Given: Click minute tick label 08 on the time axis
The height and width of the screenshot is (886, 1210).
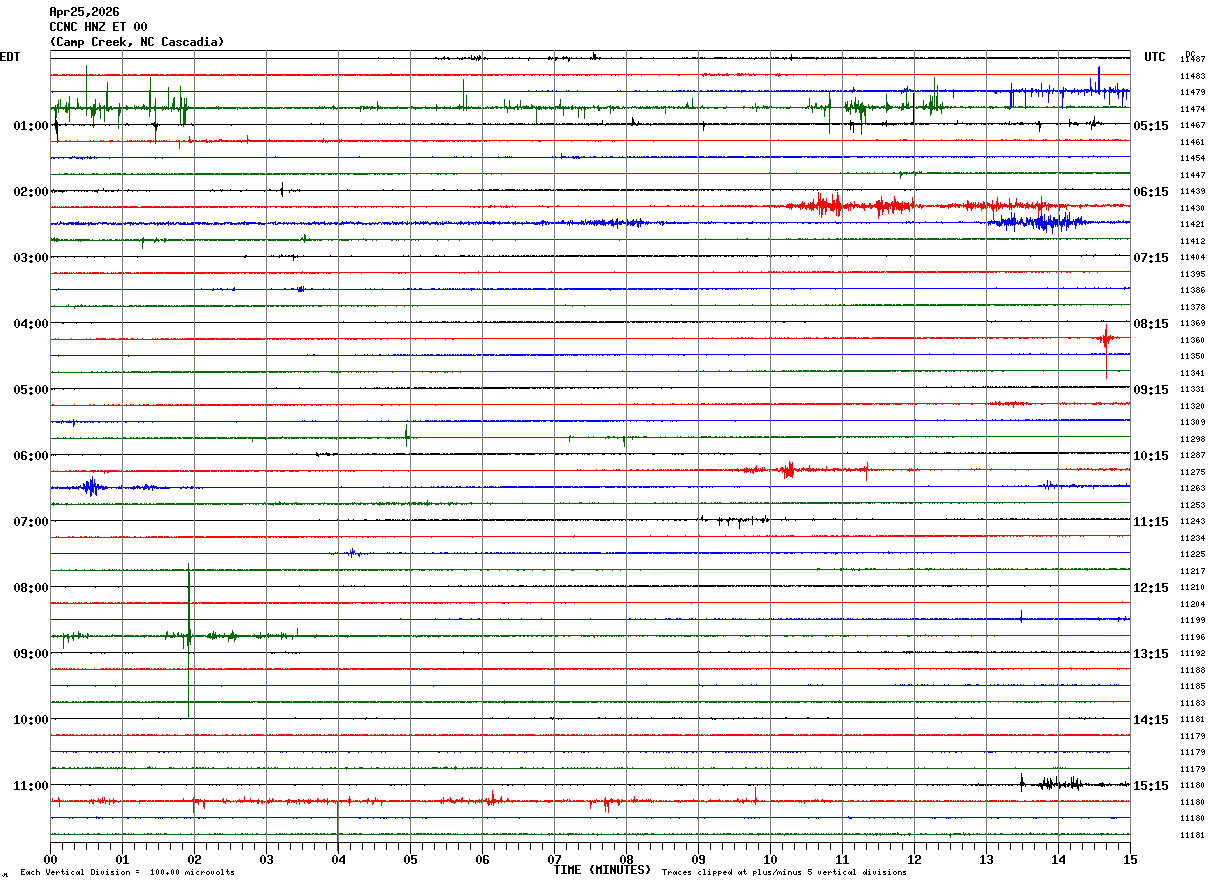Looking at the screenshot, I should pos(626,859).
